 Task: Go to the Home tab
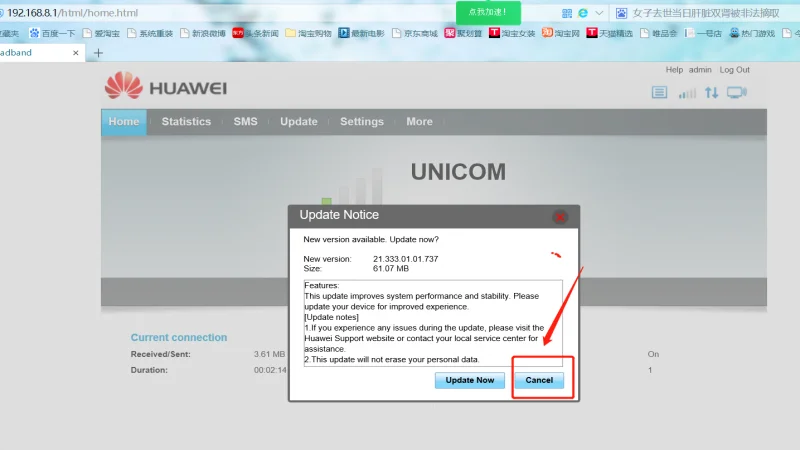pyautogui.click(x=124, y=122)
